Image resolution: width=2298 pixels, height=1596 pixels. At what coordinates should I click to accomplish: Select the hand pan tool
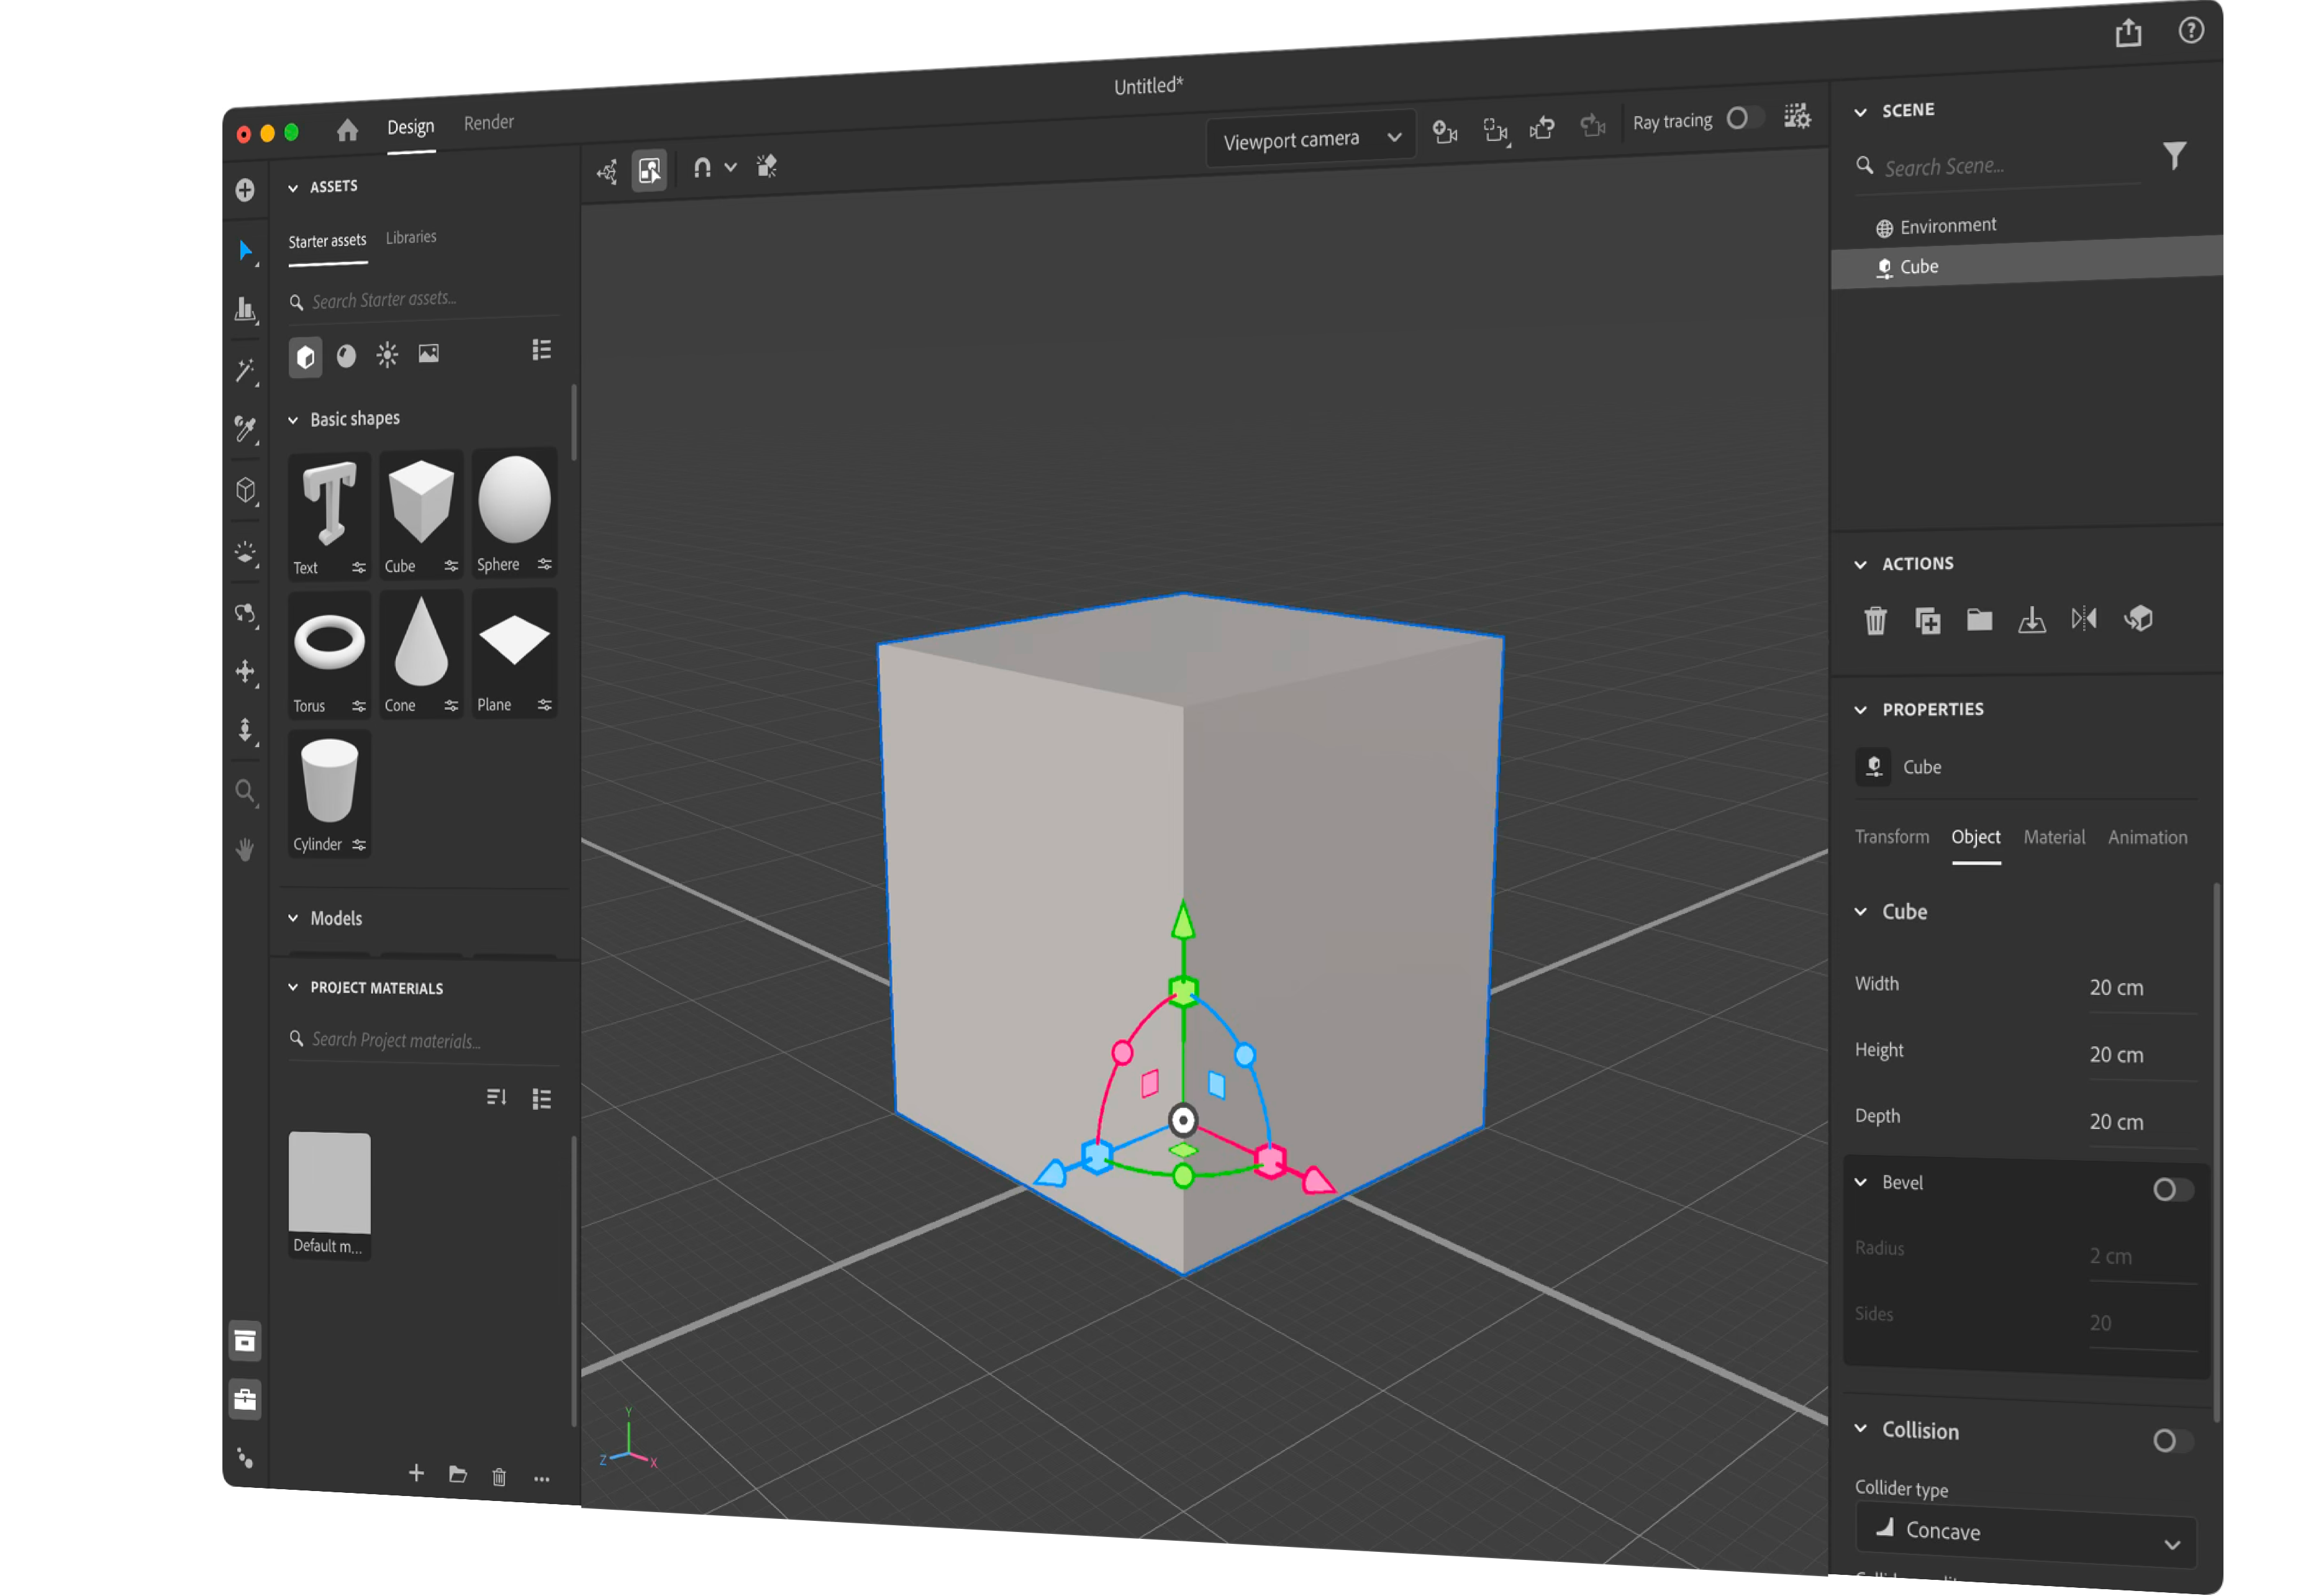point(245,850)
